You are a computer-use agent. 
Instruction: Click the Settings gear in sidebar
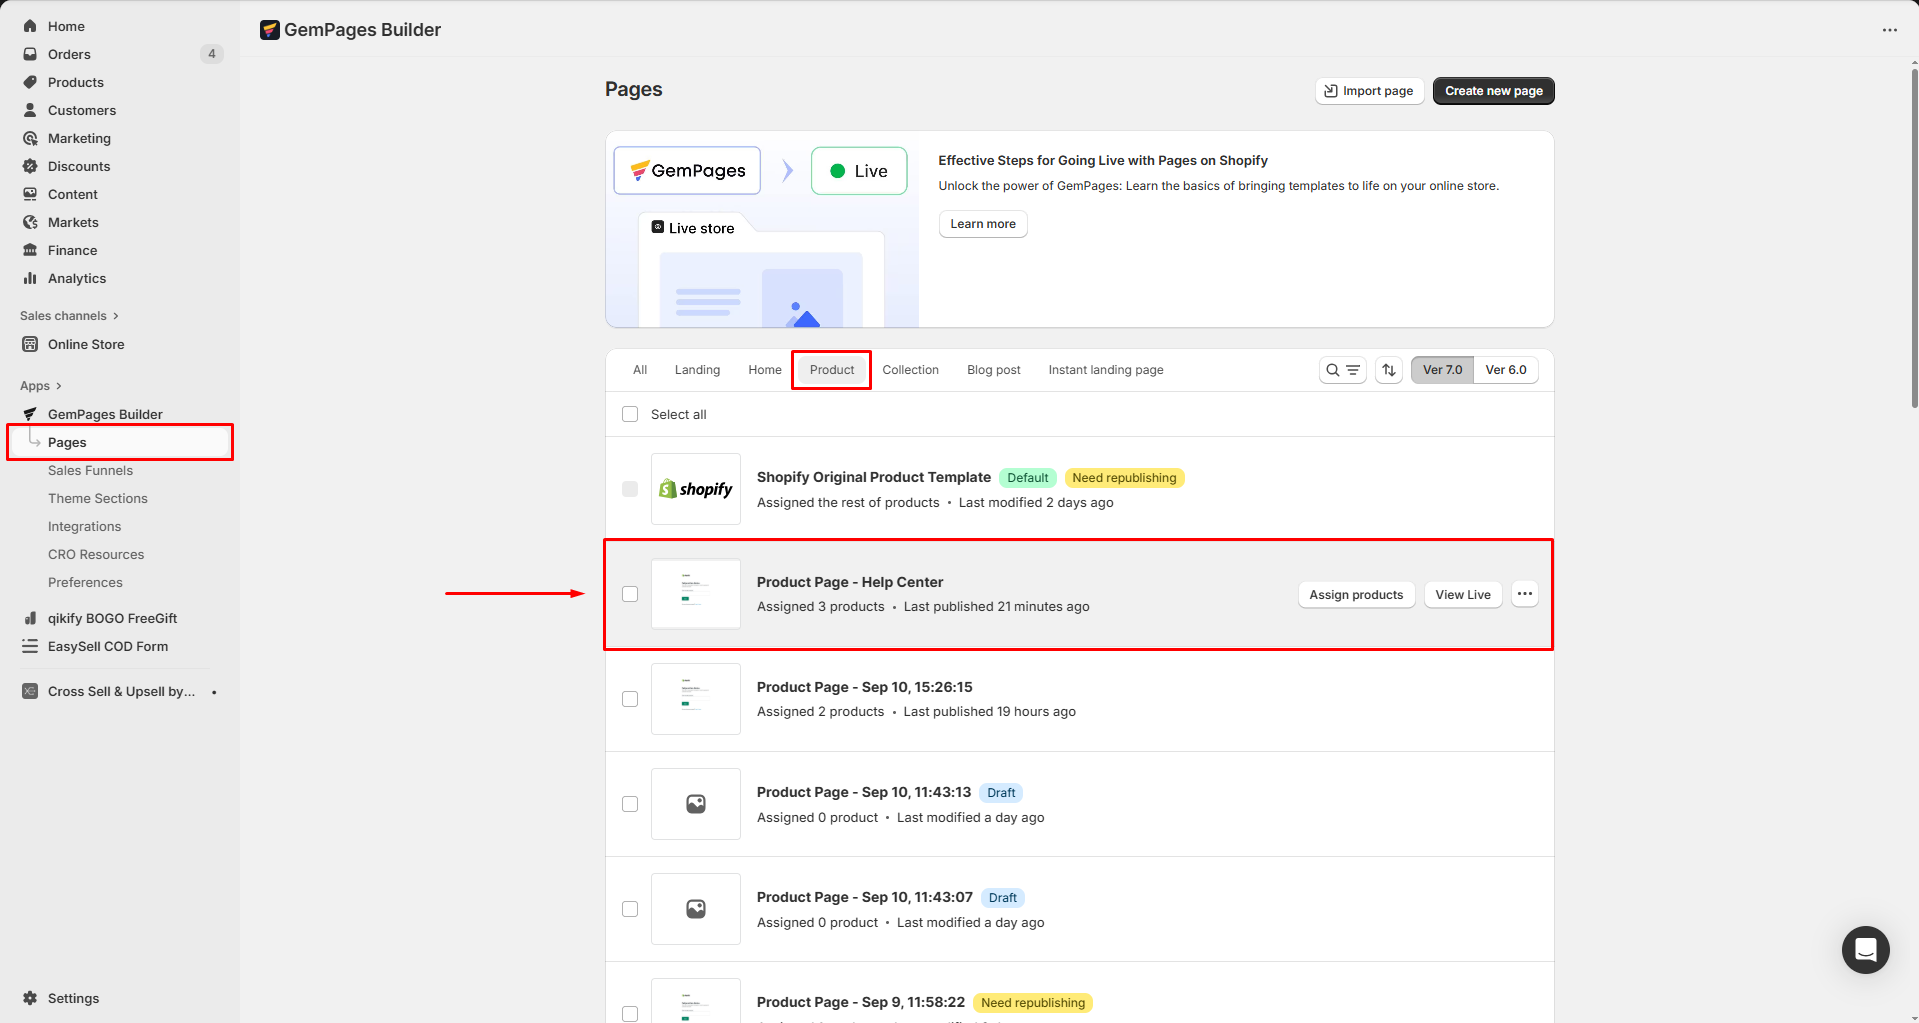(30, 998)
